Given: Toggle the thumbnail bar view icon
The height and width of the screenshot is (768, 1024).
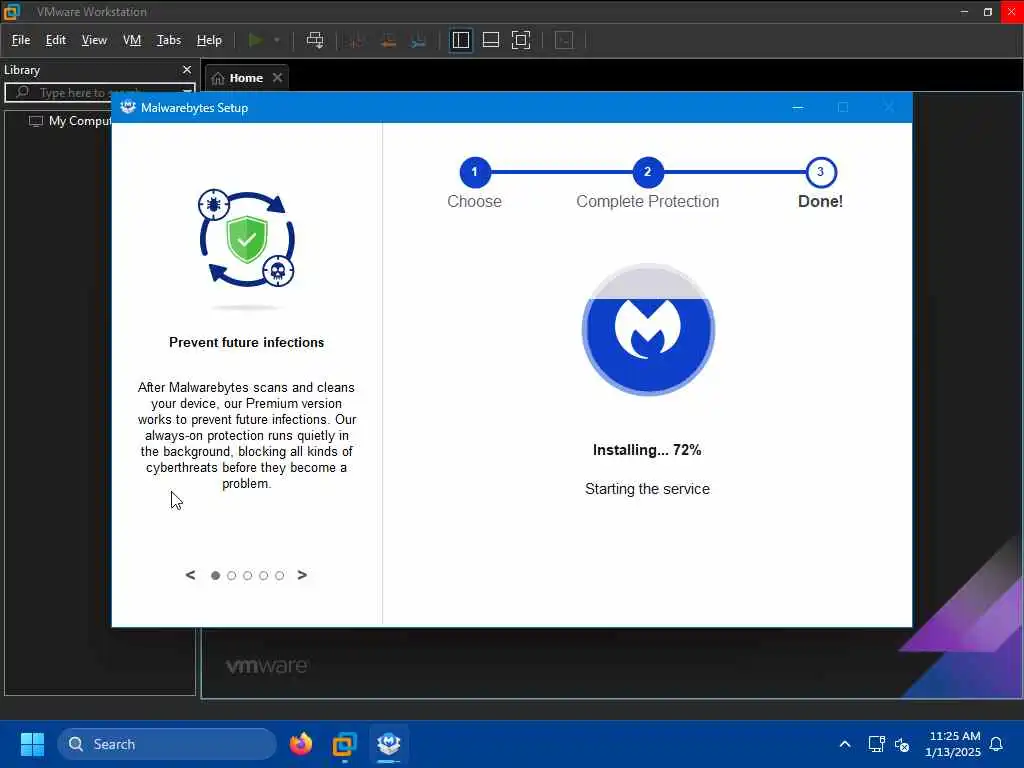Looking at the screenshot, I should pos(490,40).
